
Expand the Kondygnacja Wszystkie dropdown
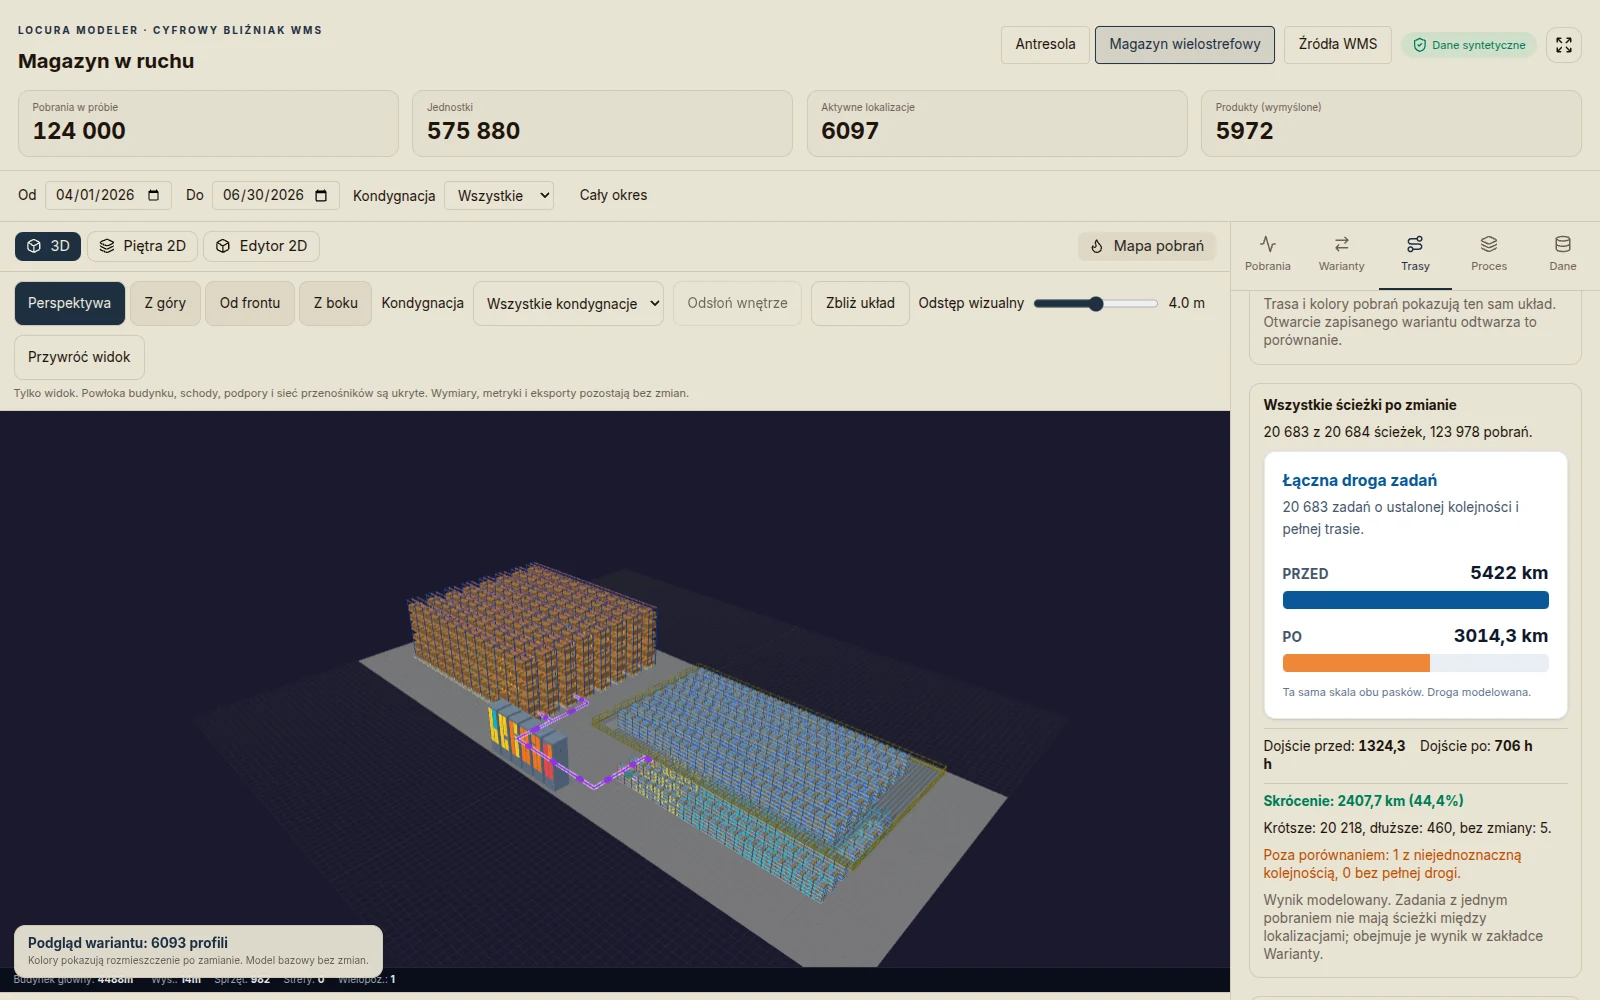tap(499, 196)
